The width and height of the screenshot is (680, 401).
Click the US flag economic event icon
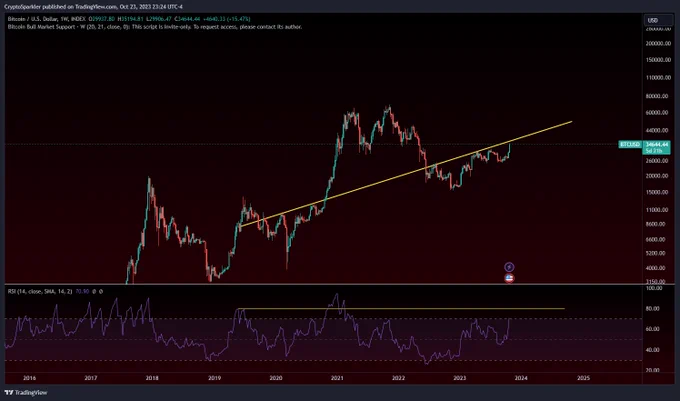pos(509,278)
